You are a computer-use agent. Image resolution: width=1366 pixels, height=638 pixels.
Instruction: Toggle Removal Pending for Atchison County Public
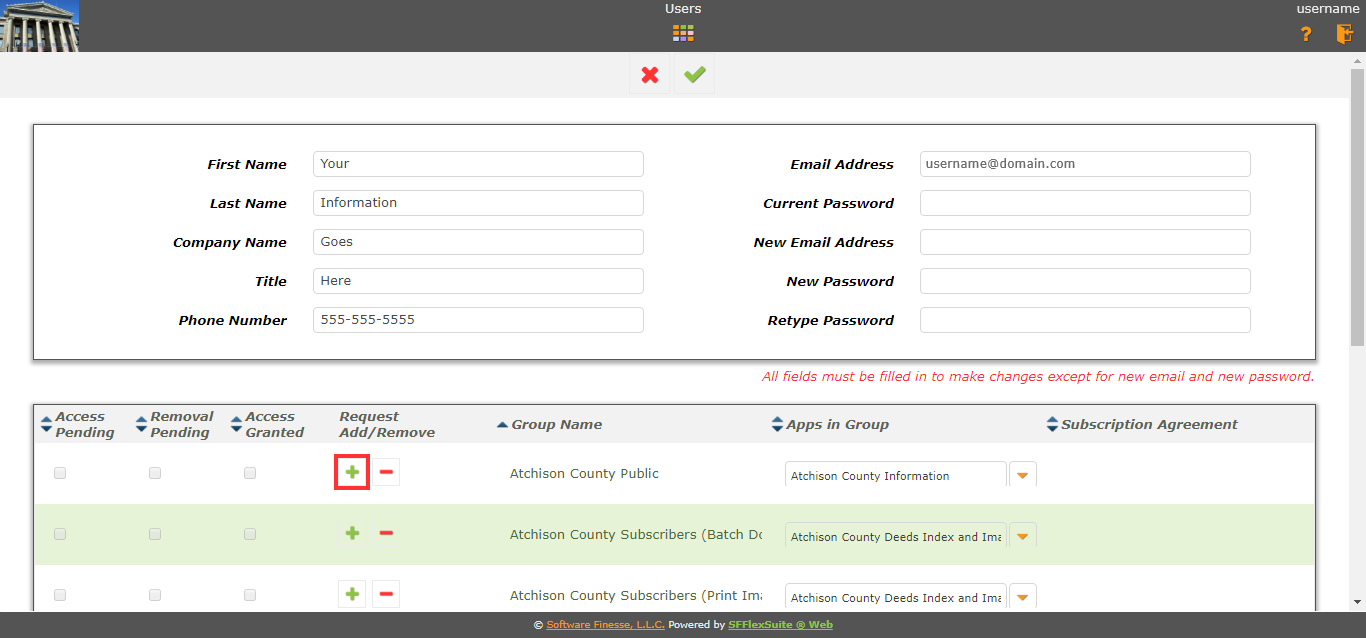click(155, 473)
